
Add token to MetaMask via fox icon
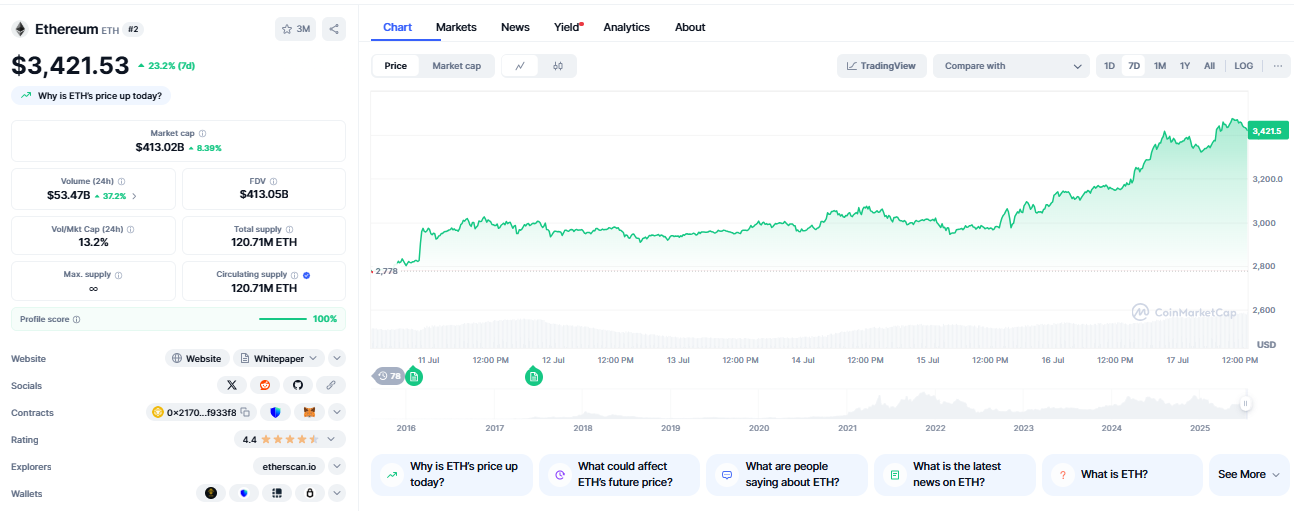tap(309, 412)
